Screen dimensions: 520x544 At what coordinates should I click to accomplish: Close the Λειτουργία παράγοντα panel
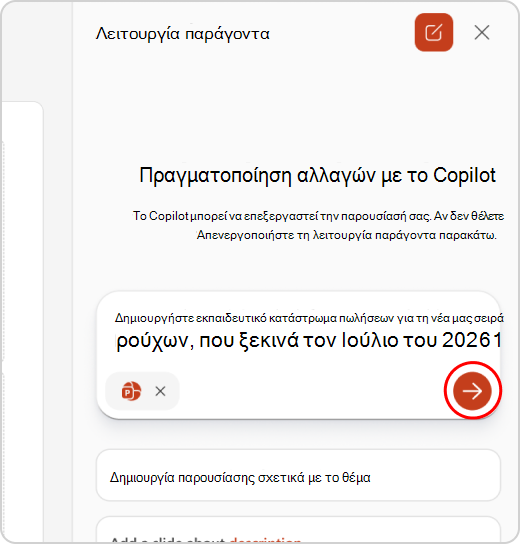click(x=482, y=33)
